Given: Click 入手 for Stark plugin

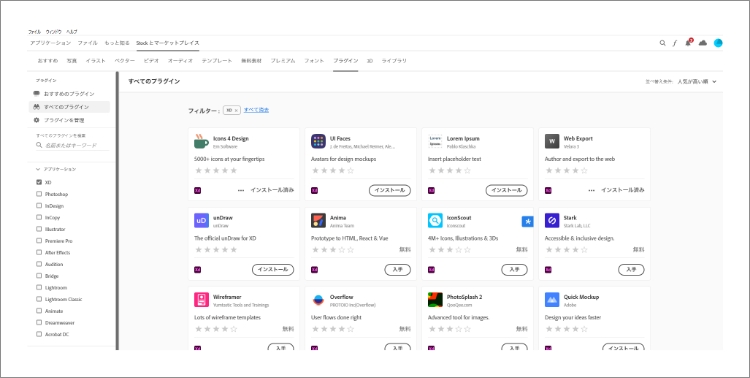Looking at the screenshot, I should pyautogui.click(x=631, y=269).
